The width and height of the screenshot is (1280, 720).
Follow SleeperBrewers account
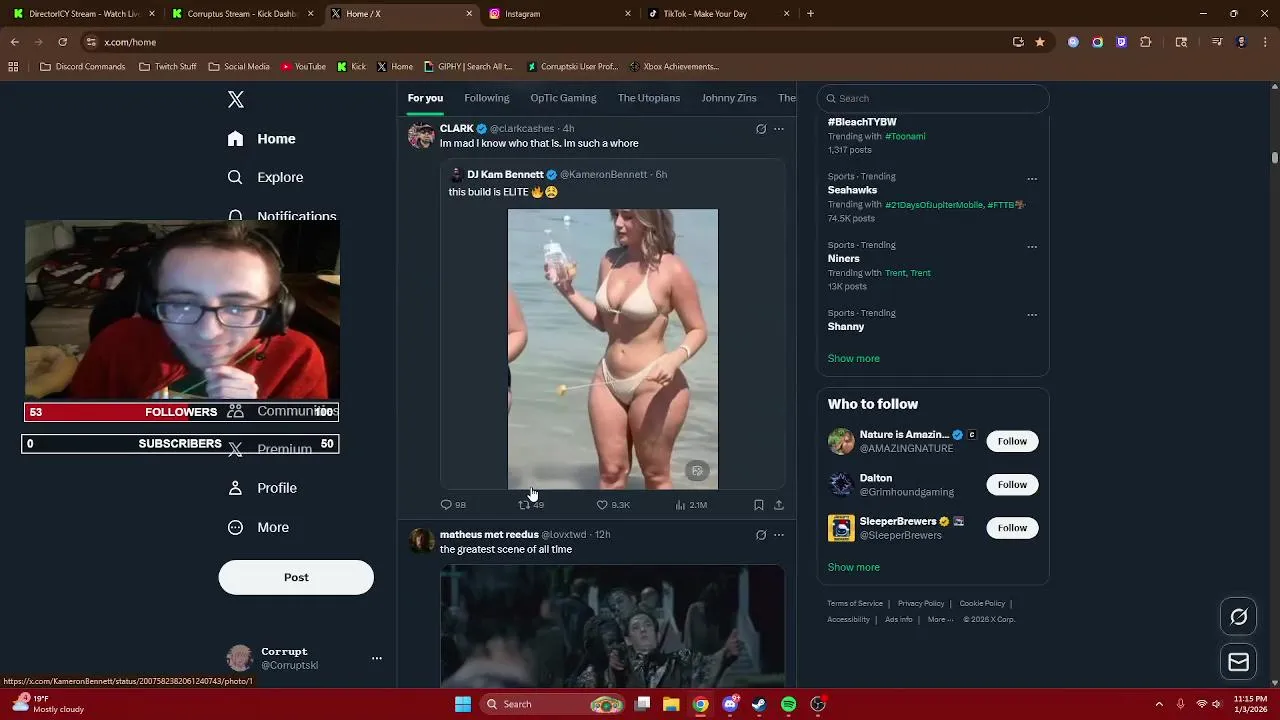point(1012,528)
